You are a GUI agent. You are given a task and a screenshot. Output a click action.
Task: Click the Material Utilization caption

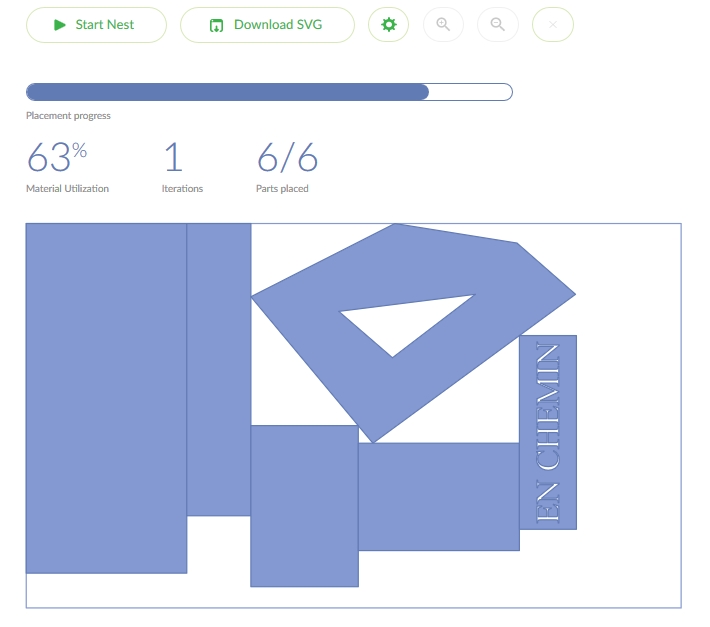67,188
